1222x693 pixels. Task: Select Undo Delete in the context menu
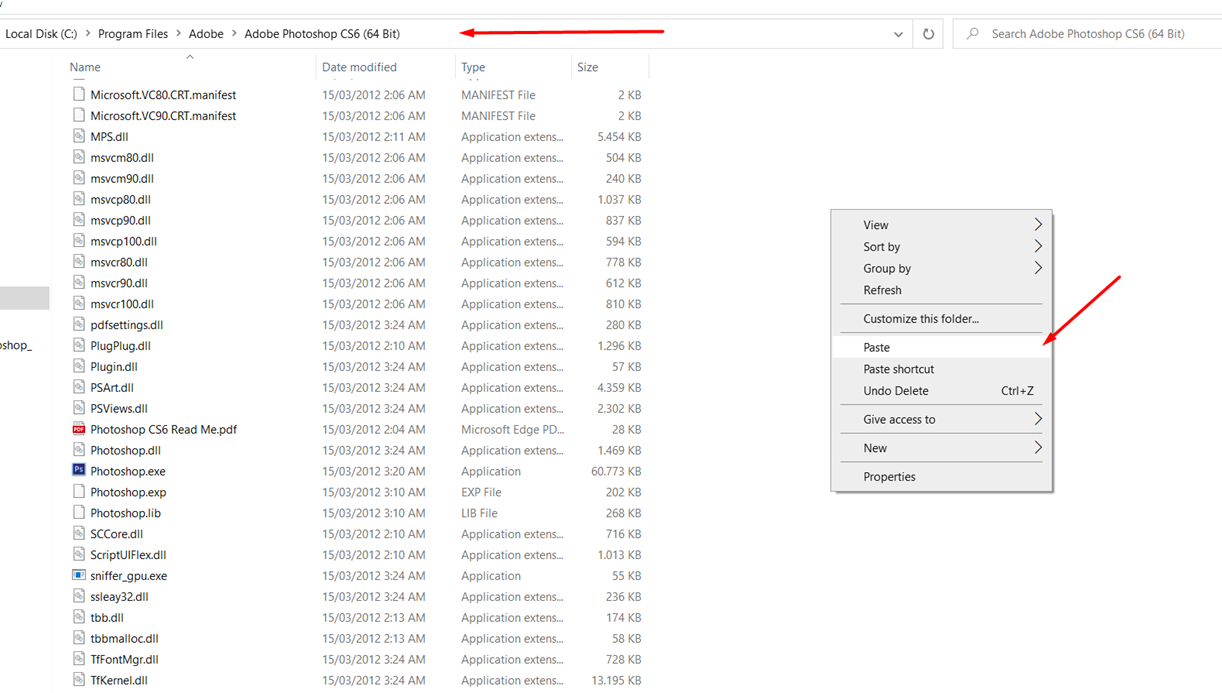[941, 391]
